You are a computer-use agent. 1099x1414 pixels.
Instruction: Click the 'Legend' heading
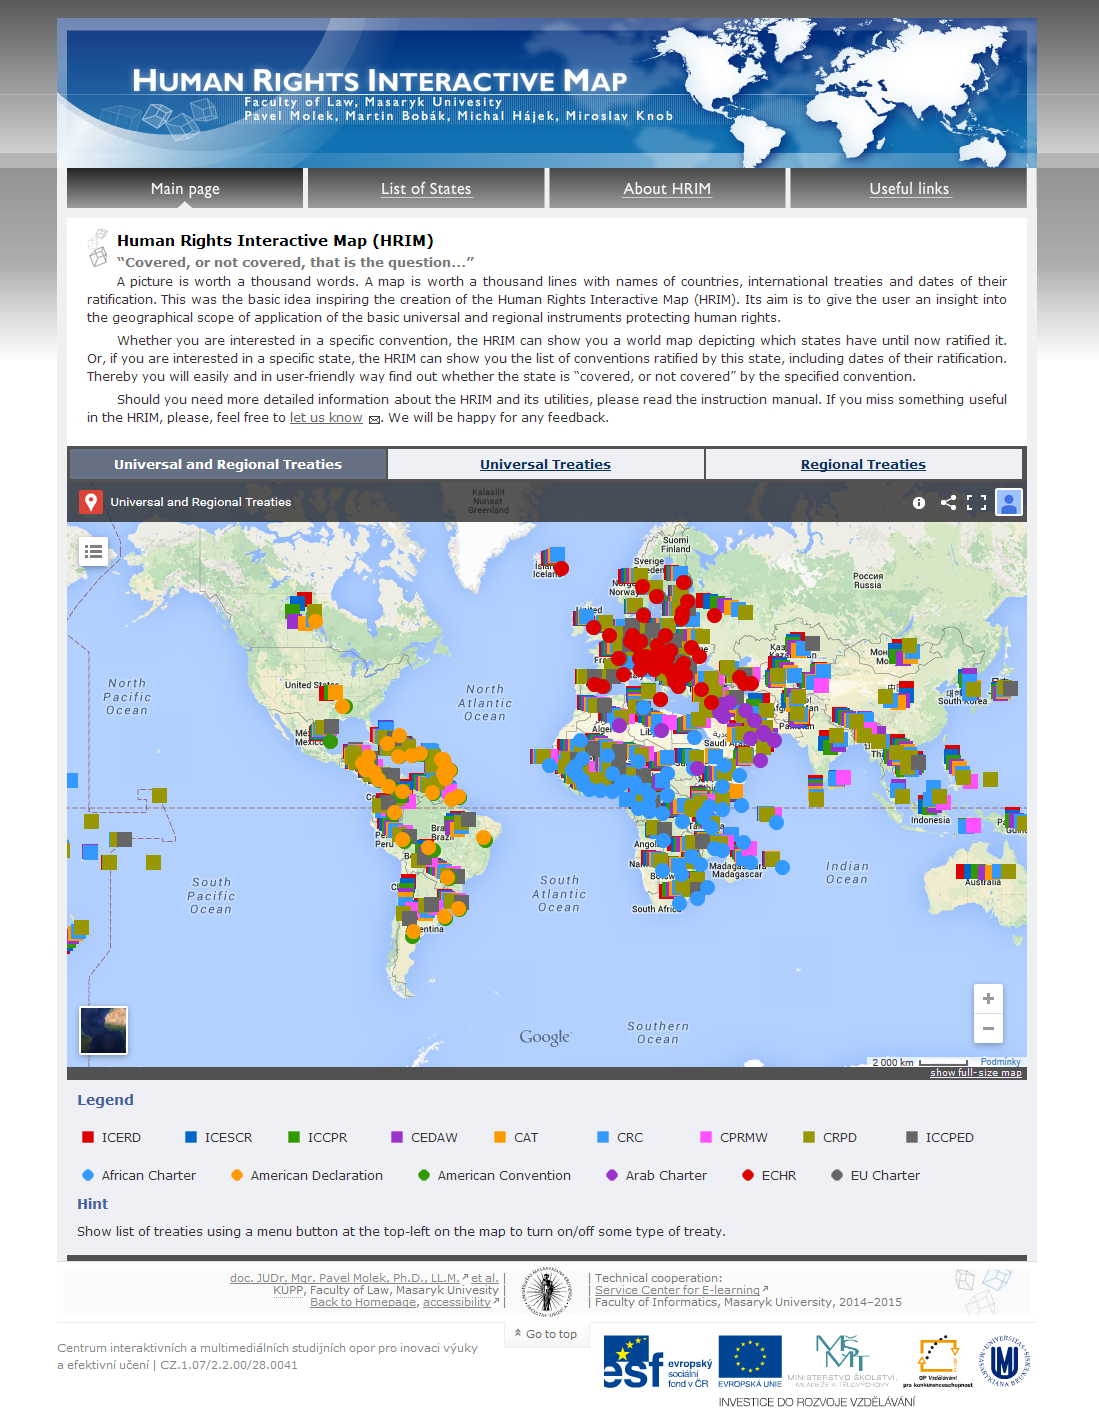pos(105,1100)
